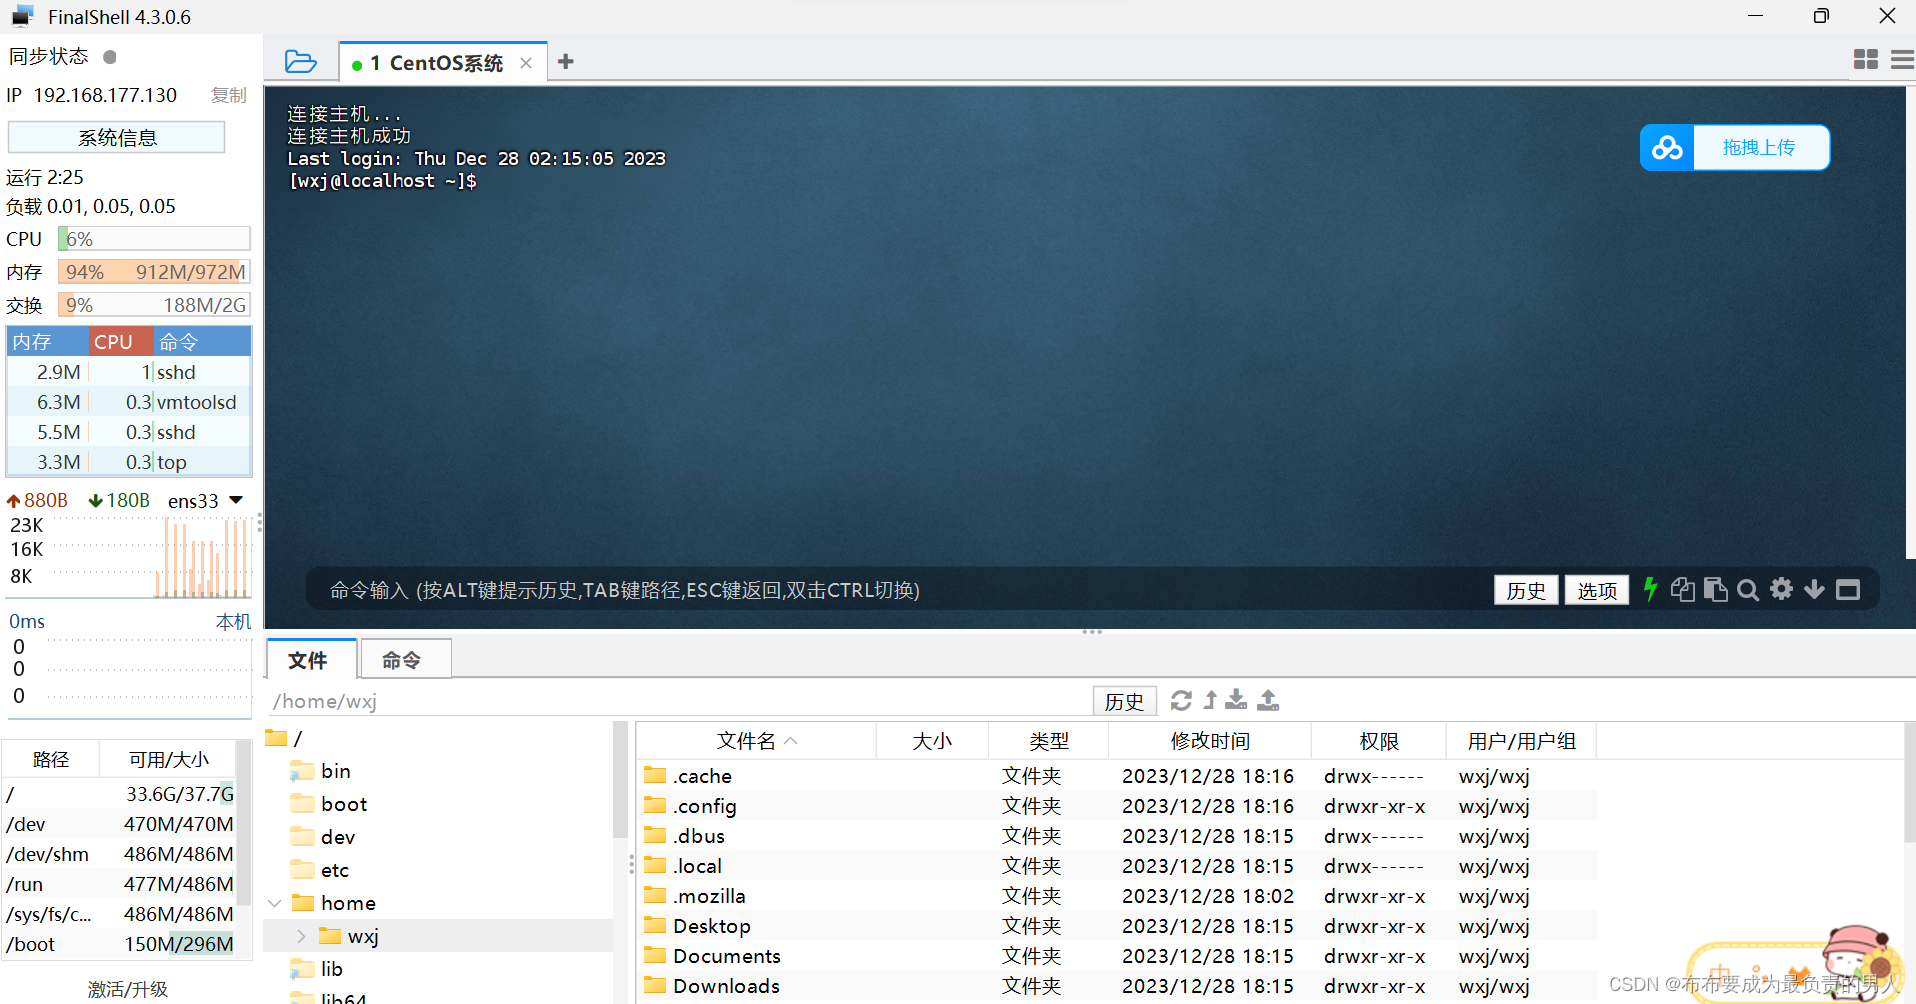Viewport: 1916px width, 1004px height.
Task: Open file path 历史 button
Action: tap(1124, 701)
